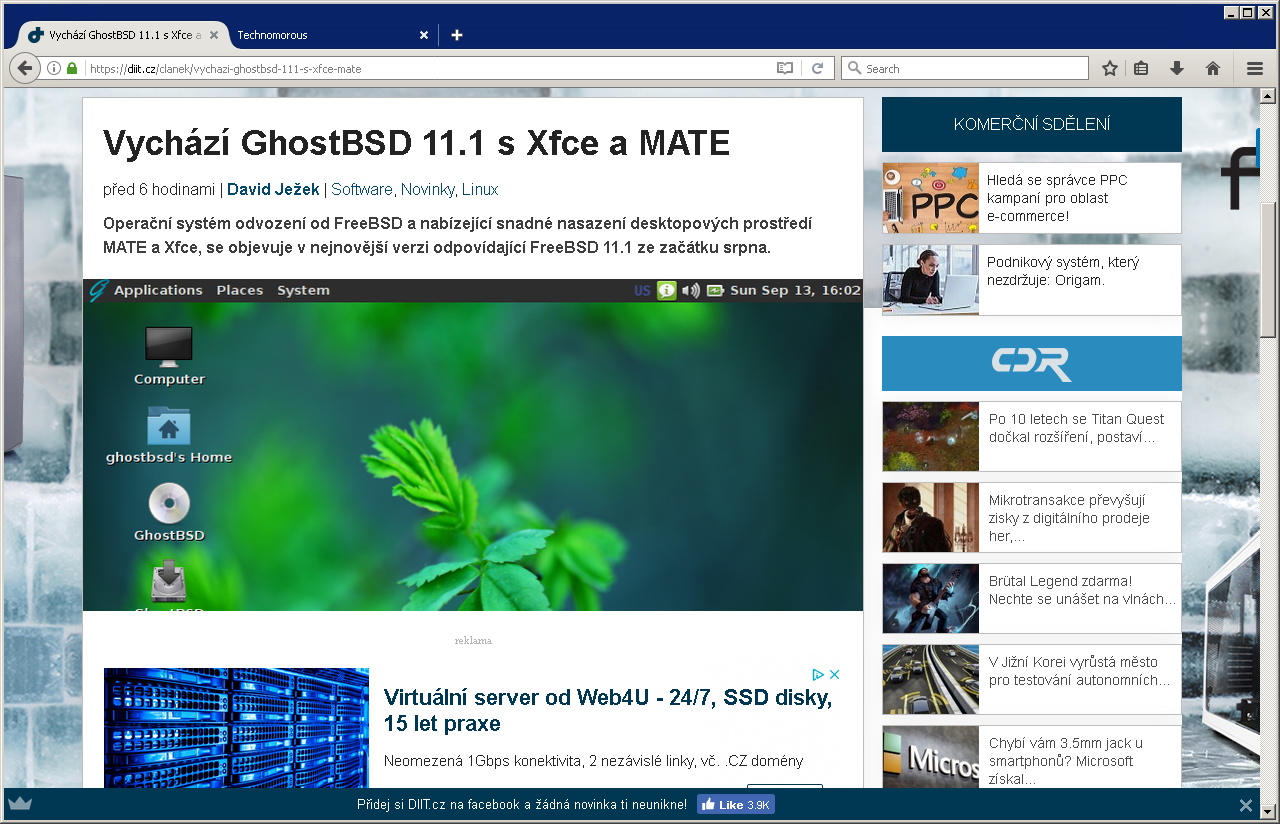This screenshot has width=1280, height=824.
Task: Click the highway road thumbnail
Action: [x=930, y=679]
